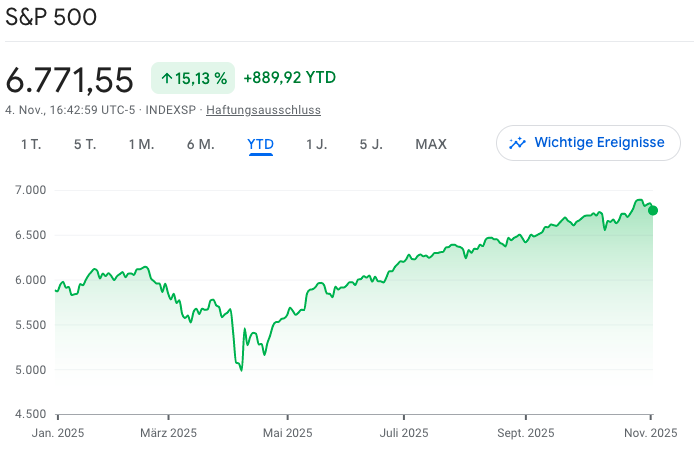Click the 4.500 y-axis label

coord(31,414)
